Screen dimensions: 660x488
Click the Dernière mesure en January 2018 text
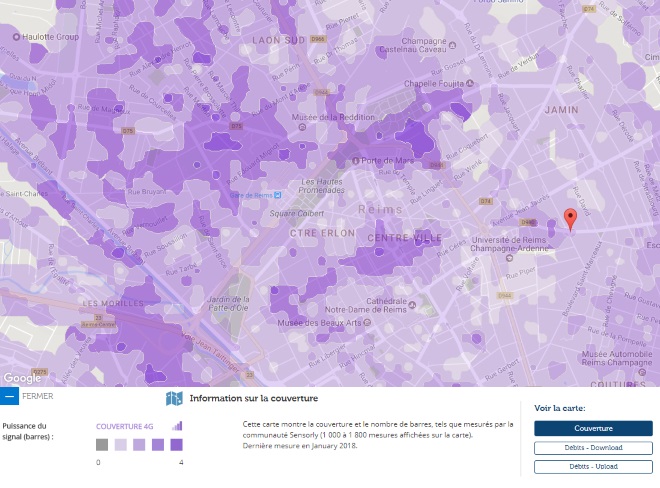pos(300,446)
